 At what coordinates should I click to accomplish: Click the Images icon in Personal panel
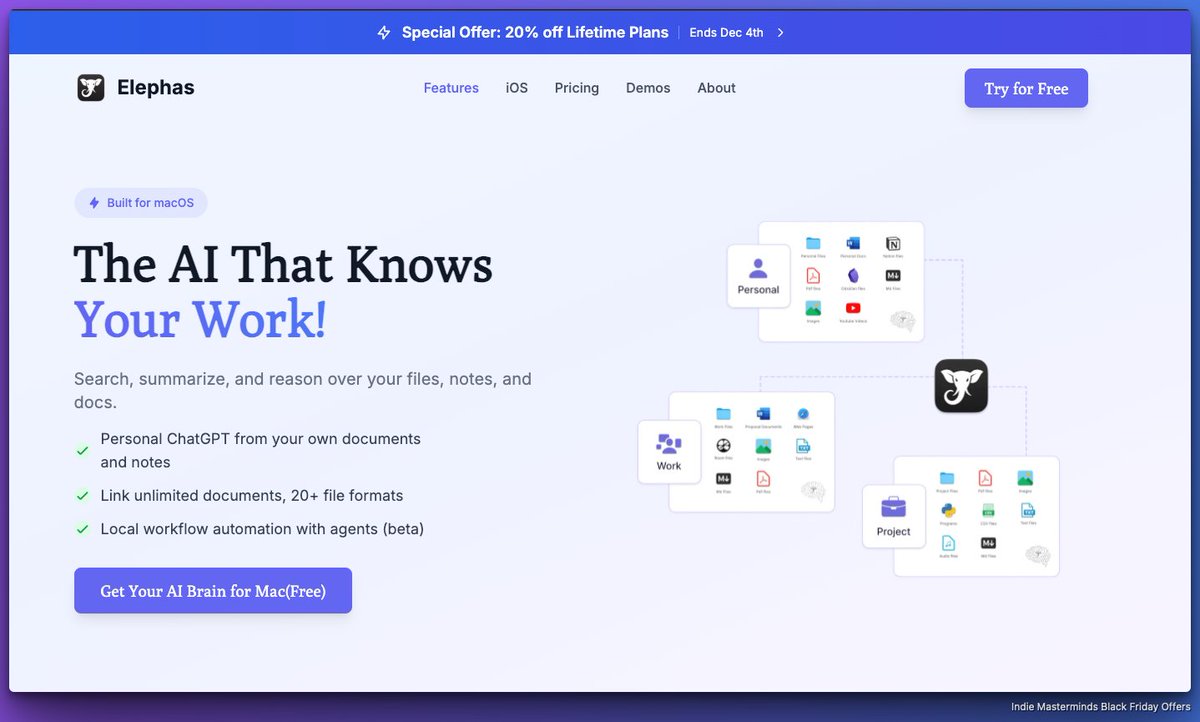coord(813,308)
